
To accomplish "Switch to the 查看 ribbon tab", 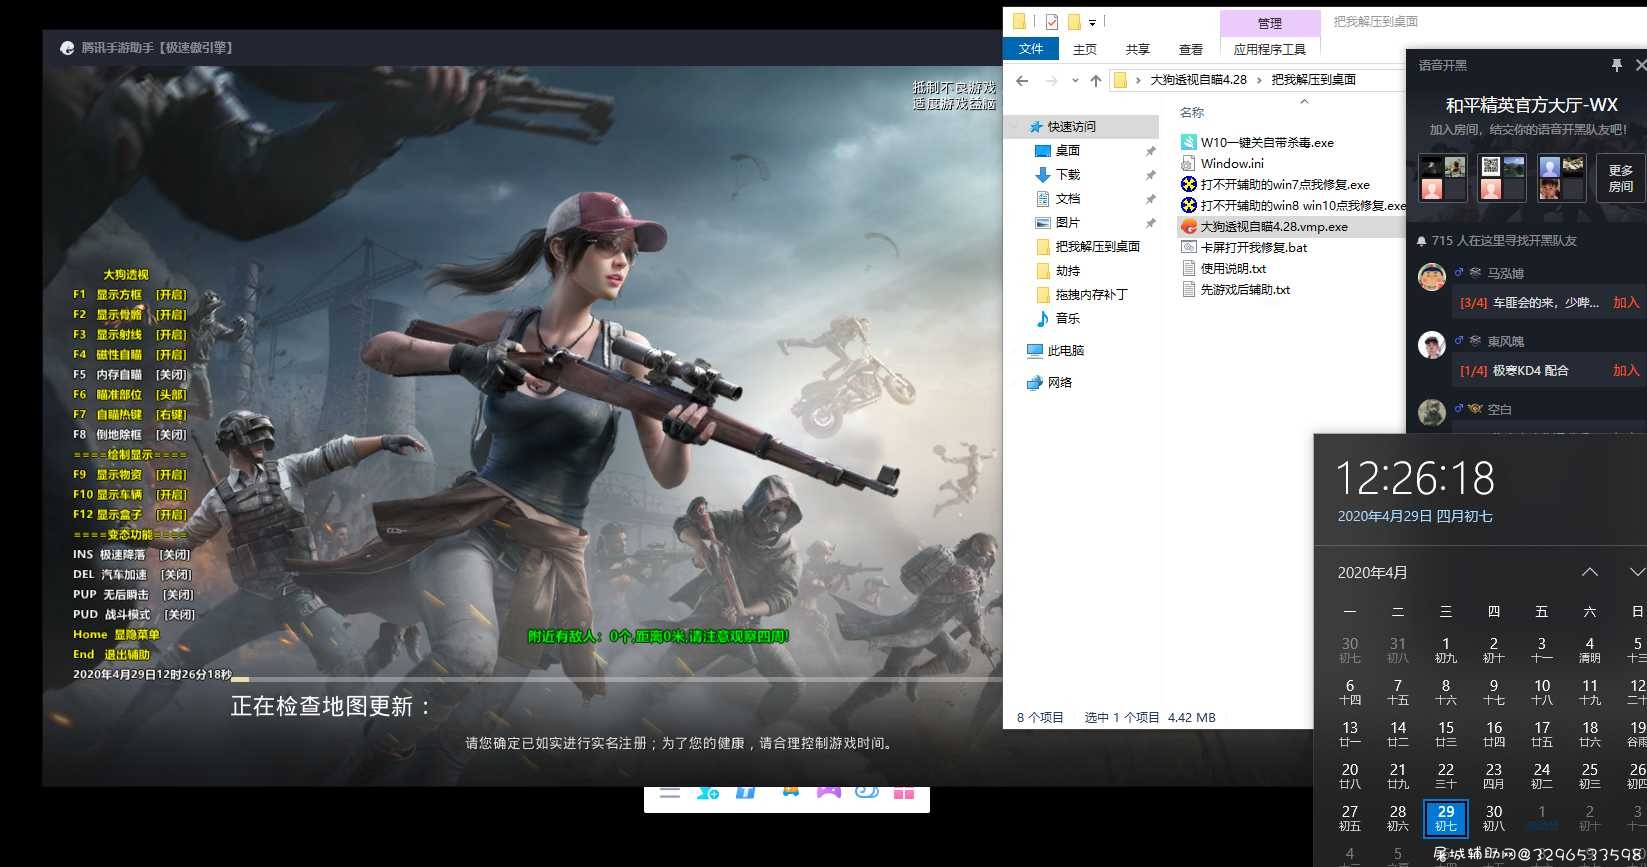I will click(x=1191, y=49).
